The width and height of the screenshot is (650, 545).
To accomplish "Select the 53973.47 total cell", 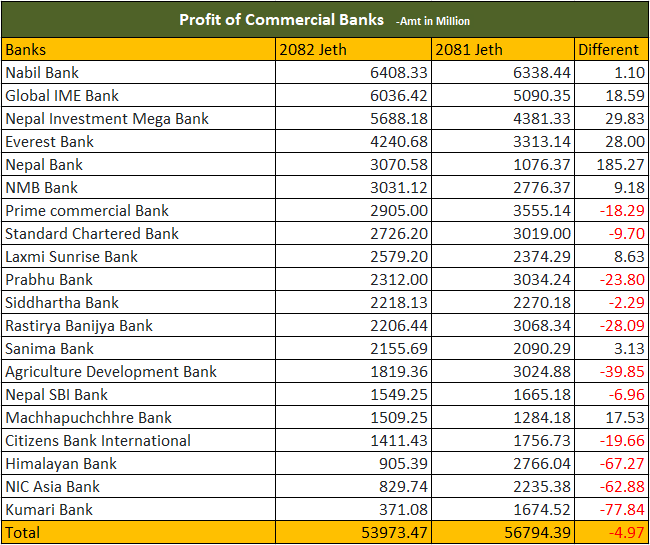I will (x=354, y=532).
